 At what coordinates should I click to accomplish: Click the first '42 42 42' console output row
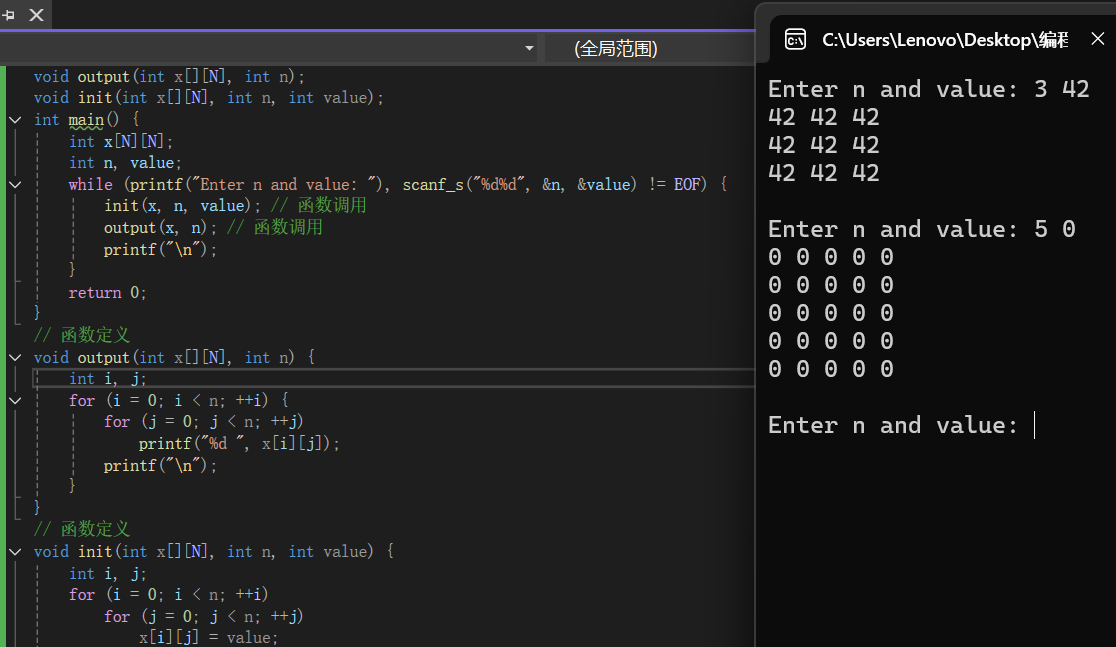coord(823,117)
